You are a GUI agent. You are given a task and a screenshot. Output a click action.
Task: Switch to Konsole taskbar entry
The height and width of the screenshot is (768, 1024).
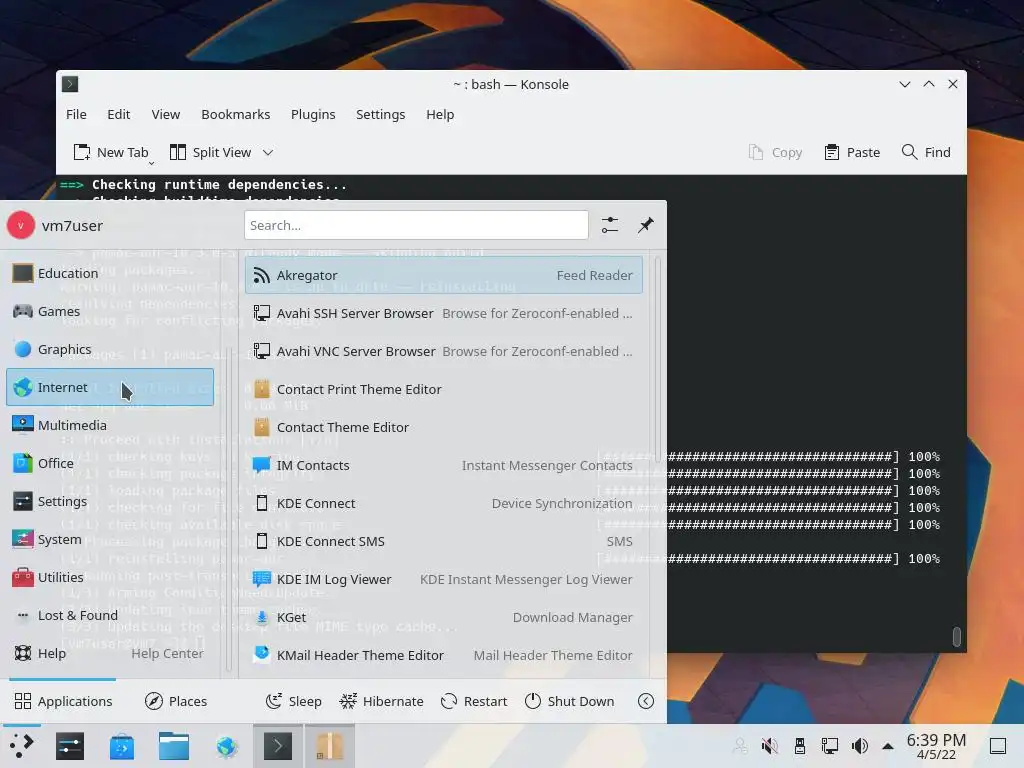(278, 746)
